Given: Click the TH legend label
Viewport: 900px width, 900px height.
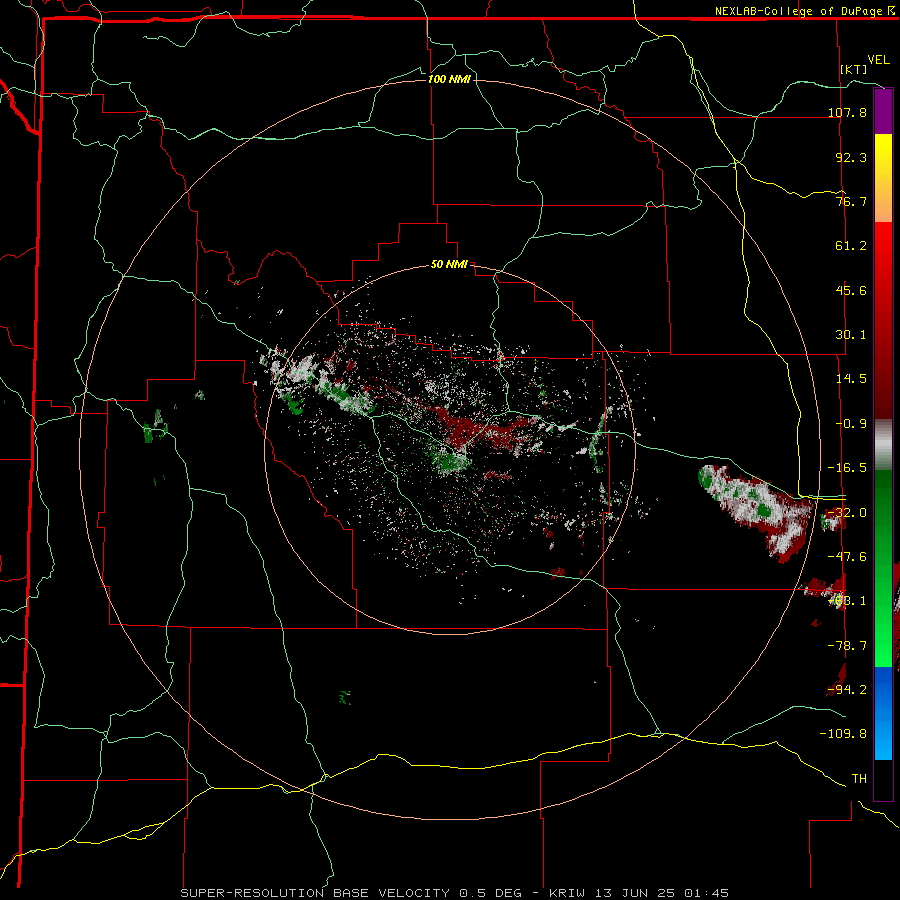Looking at the screenshot, I should [x=859, y=778].
